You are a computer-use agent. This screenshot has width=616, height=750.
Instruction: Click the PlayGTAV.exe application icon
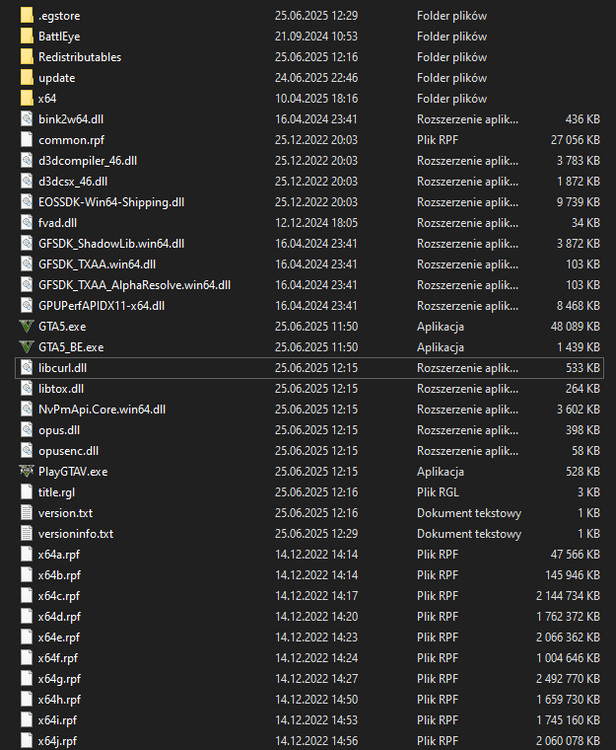pos(27,472)
